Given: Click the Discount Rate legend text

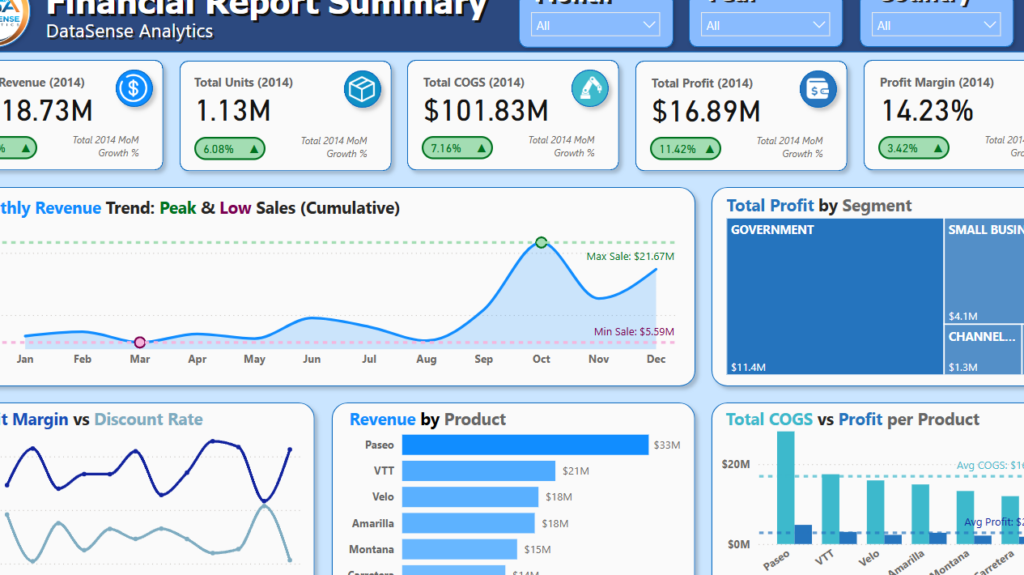Looking at the screenshot, I should [x=148, y=419].
